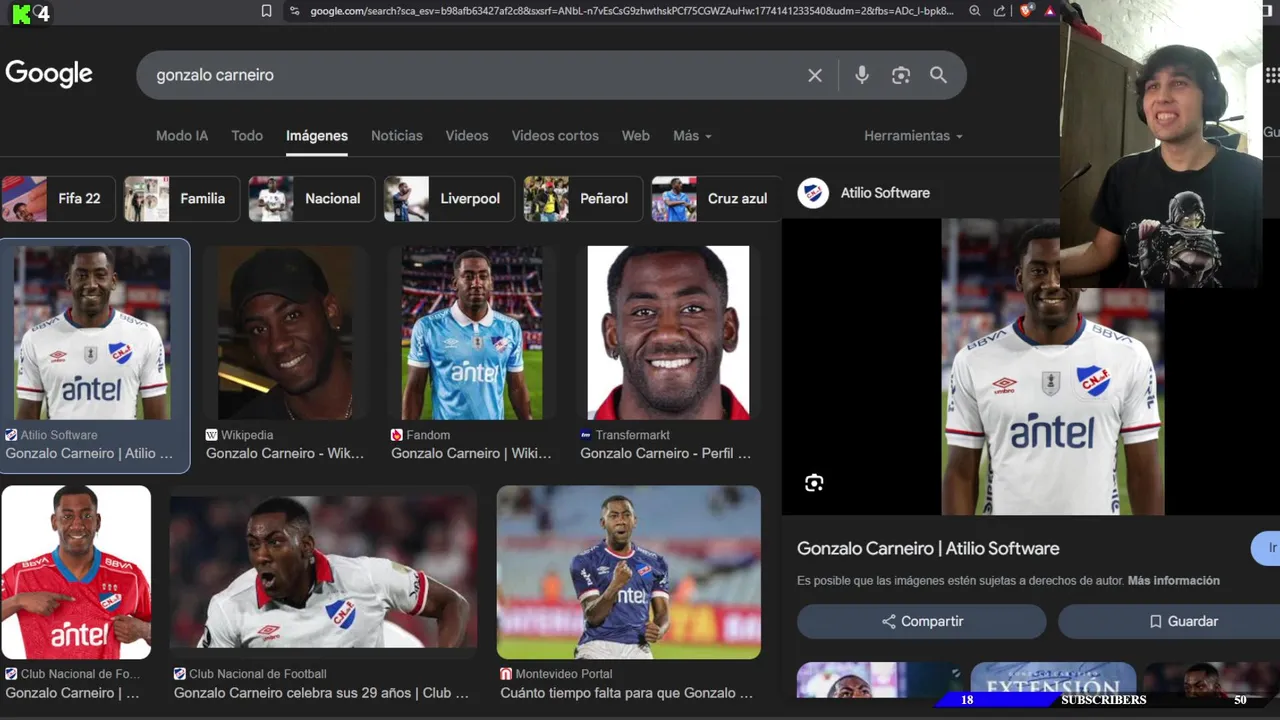
Task: Click the 'Gonzalo Carneiro - Perfil' result title
Action: pyautogui.click(x=666, y=453)
